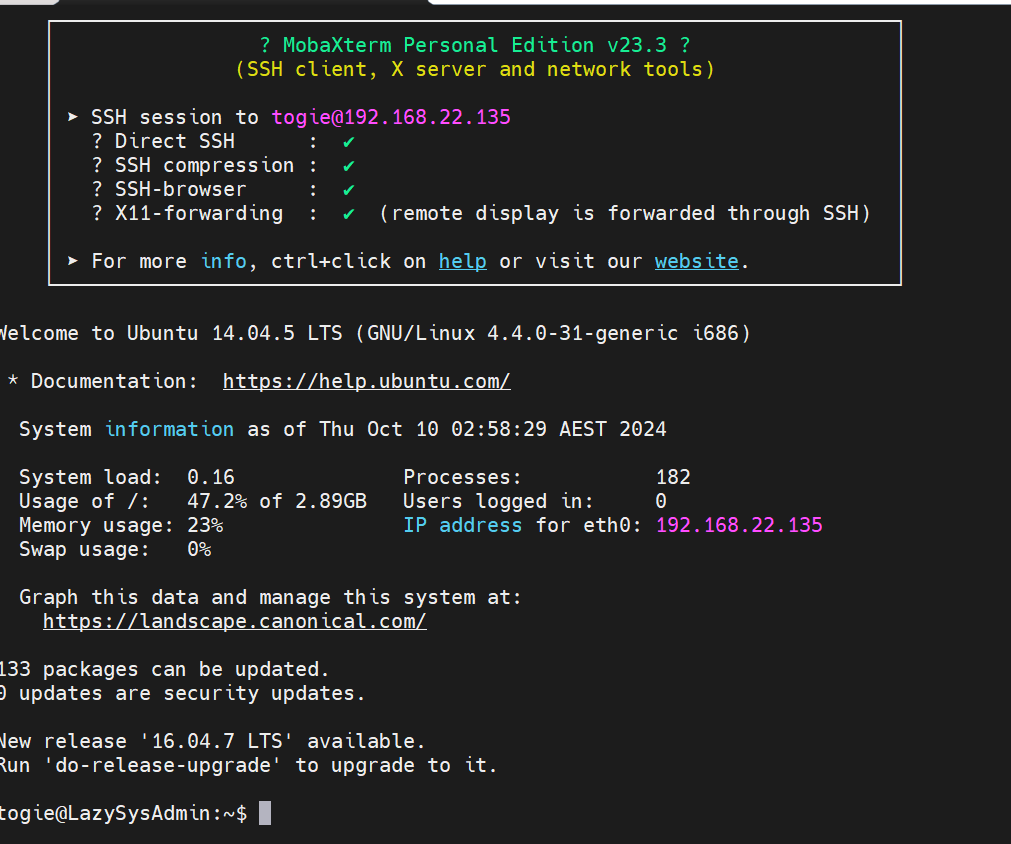Viewport: 1011px width, 844px height.
Task: Click the Direct SSH checkmark
Action: click(349, 142)
